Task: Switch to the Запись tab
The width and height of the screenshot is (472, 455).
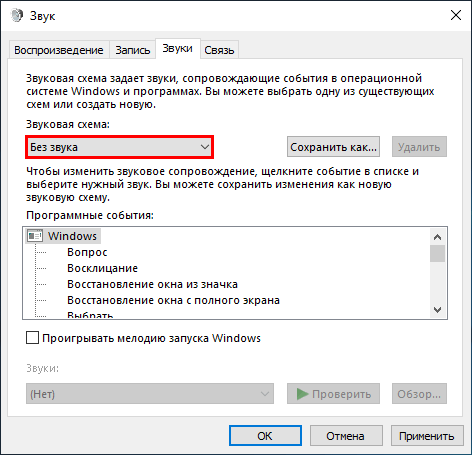Action: (x=133, y=50)
